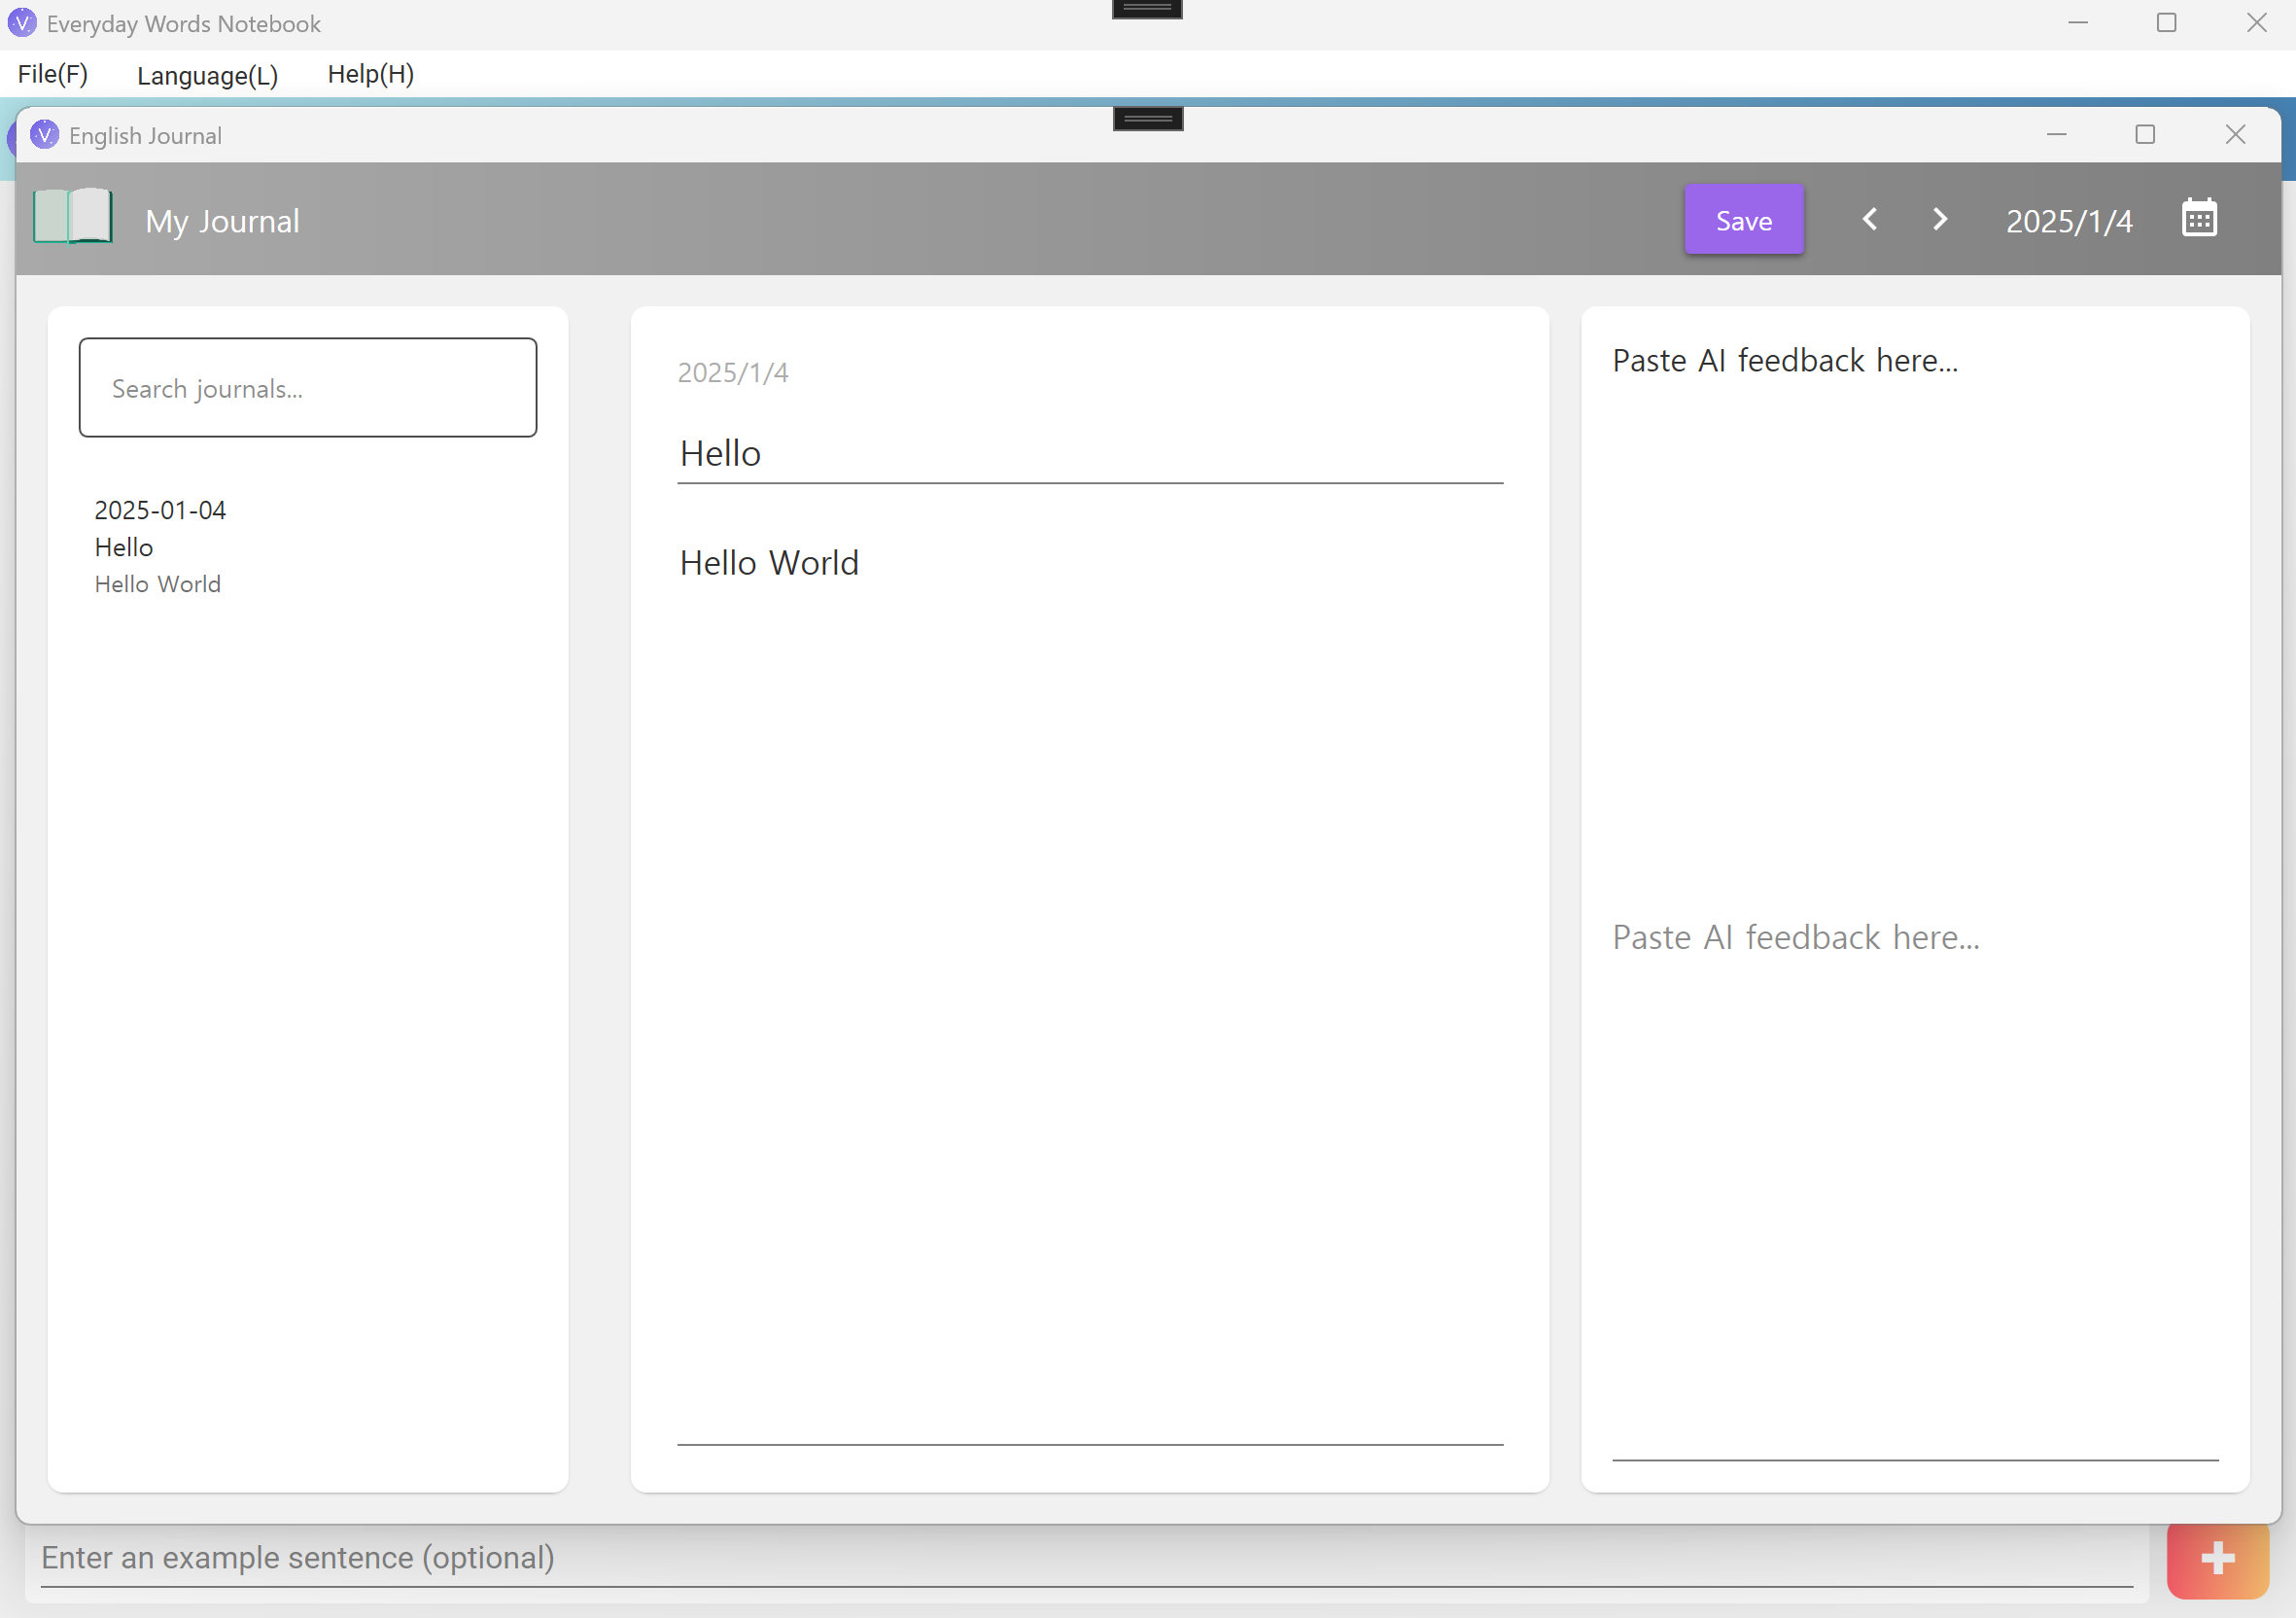Open the Language(L) menu
The height and width of the screenshot is (1618, 2296).
click(x=207, y=75)
